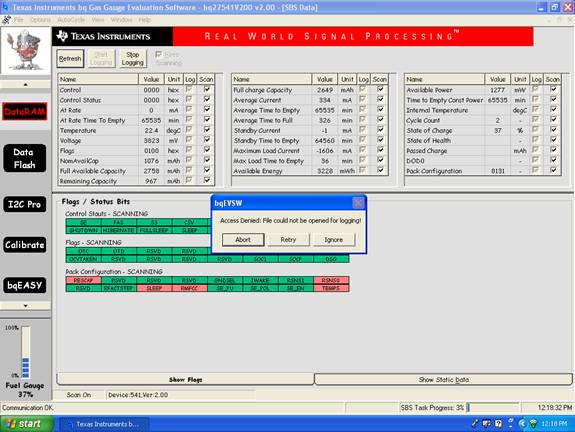Click the RMFCC flag bit

189,288
